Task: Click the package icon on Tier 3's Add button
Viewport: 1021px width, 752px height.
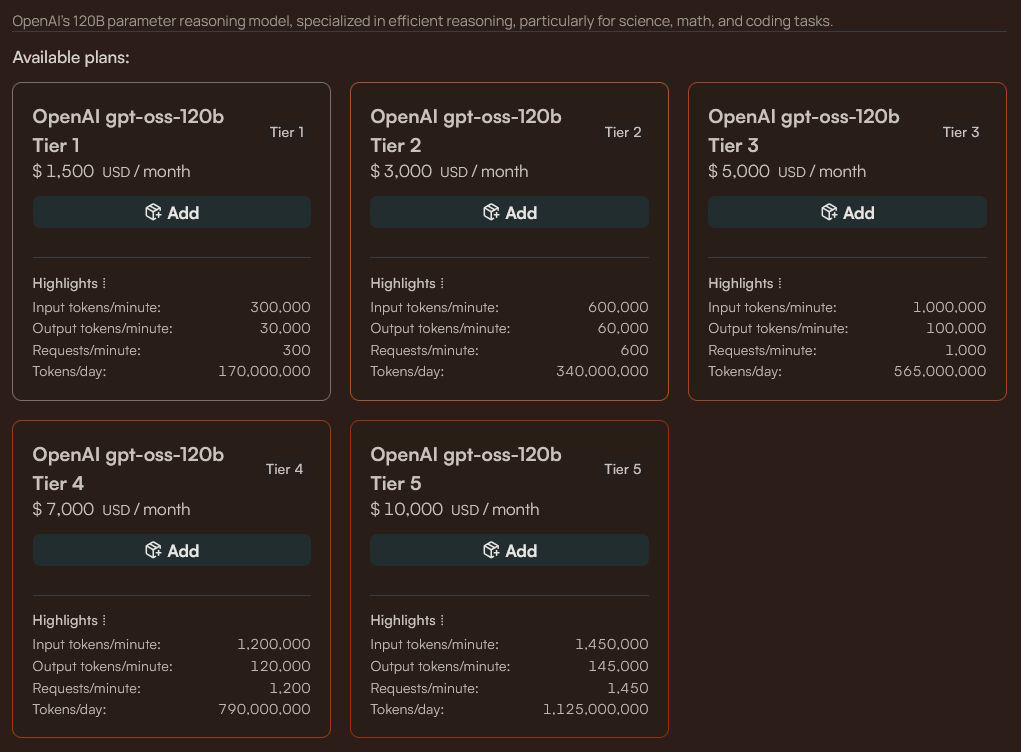Action: tap(829, 212)
